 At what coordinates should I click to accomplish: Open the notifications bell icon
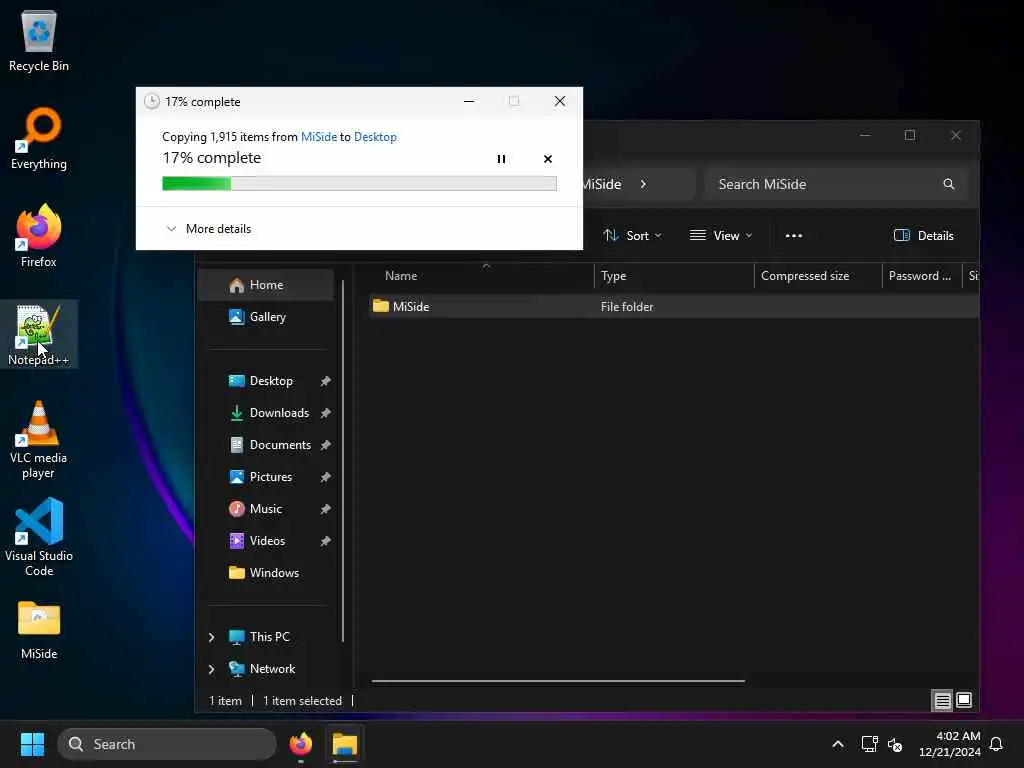coord(996,744)
